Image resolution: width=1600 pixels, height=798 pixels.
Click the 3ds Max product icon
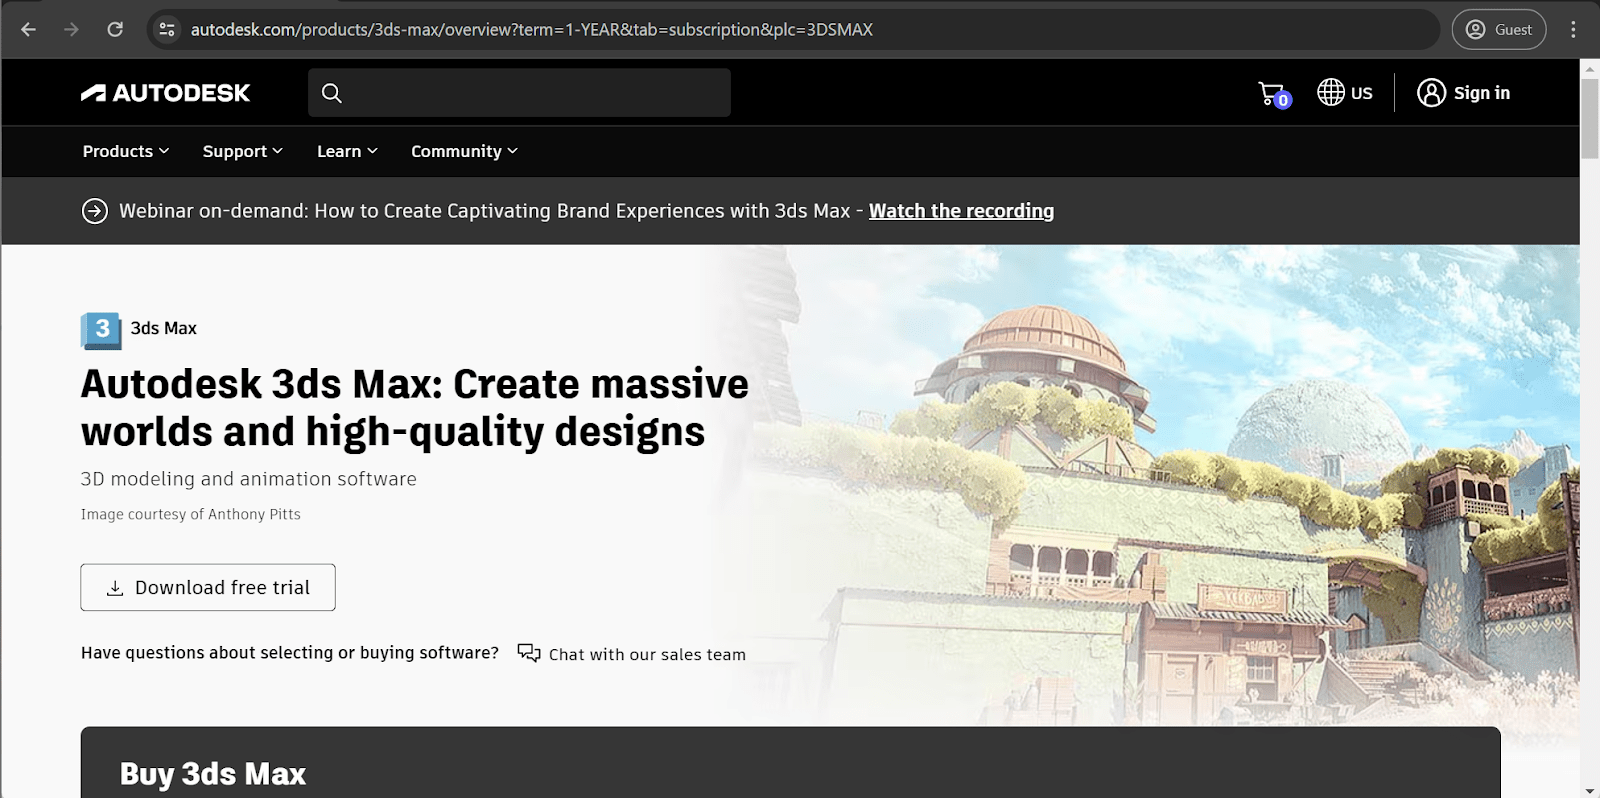[101, 330]
